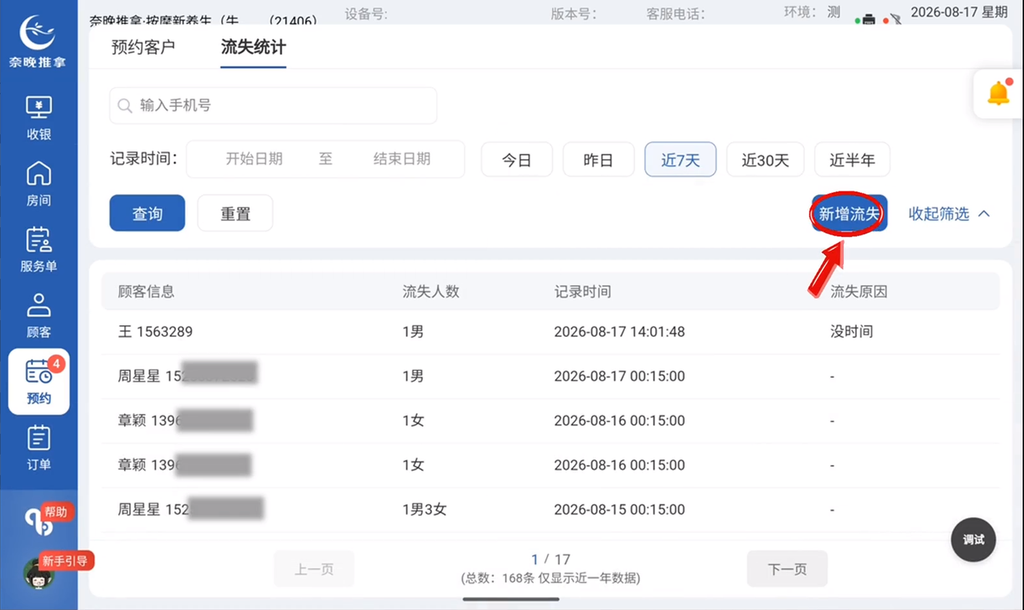Click the 流失人数 column header
The width and height of the screenshot is (1024, 610).
[x=431, y=291]
